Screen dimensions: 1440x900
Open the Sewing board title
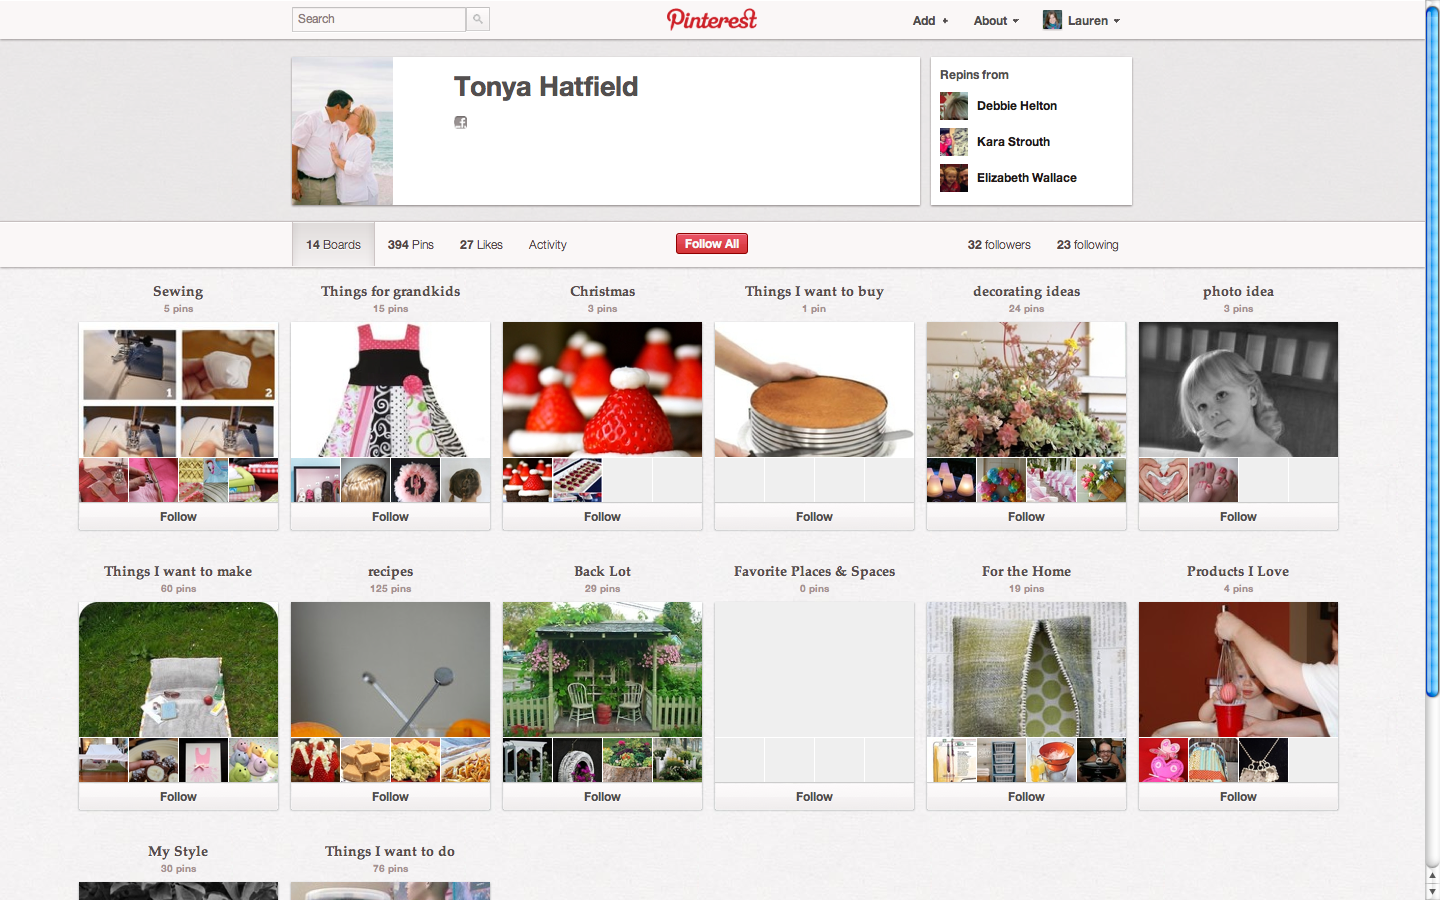pyautogui.click(x=178, y=291)
